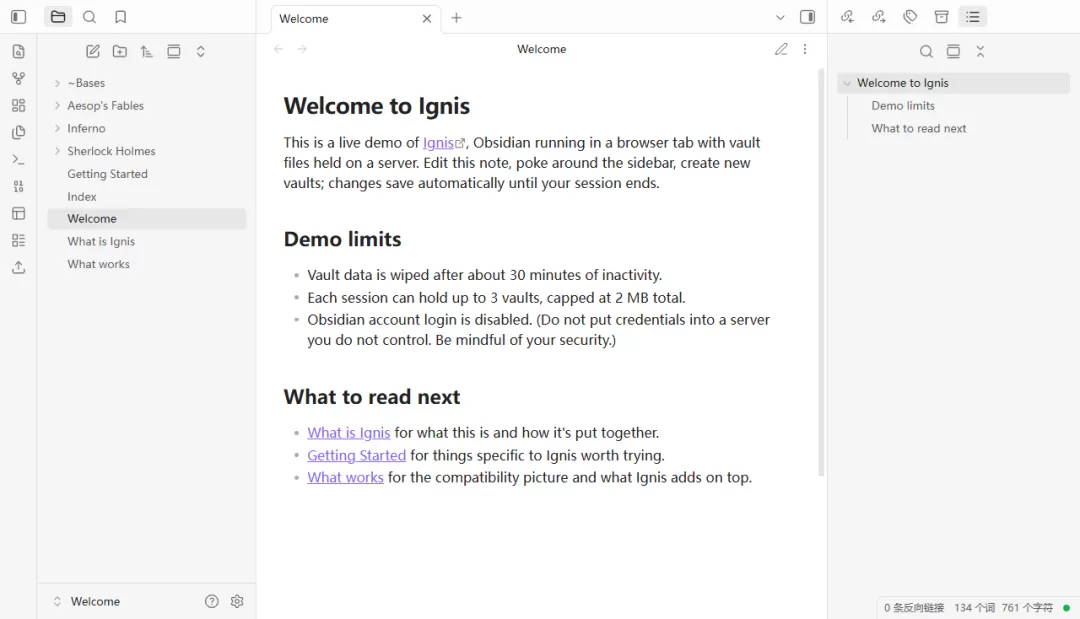The image size is (1080, 619).
Task: Collapse Welcome to Ignis outline heading
Action: click(847, 83)
